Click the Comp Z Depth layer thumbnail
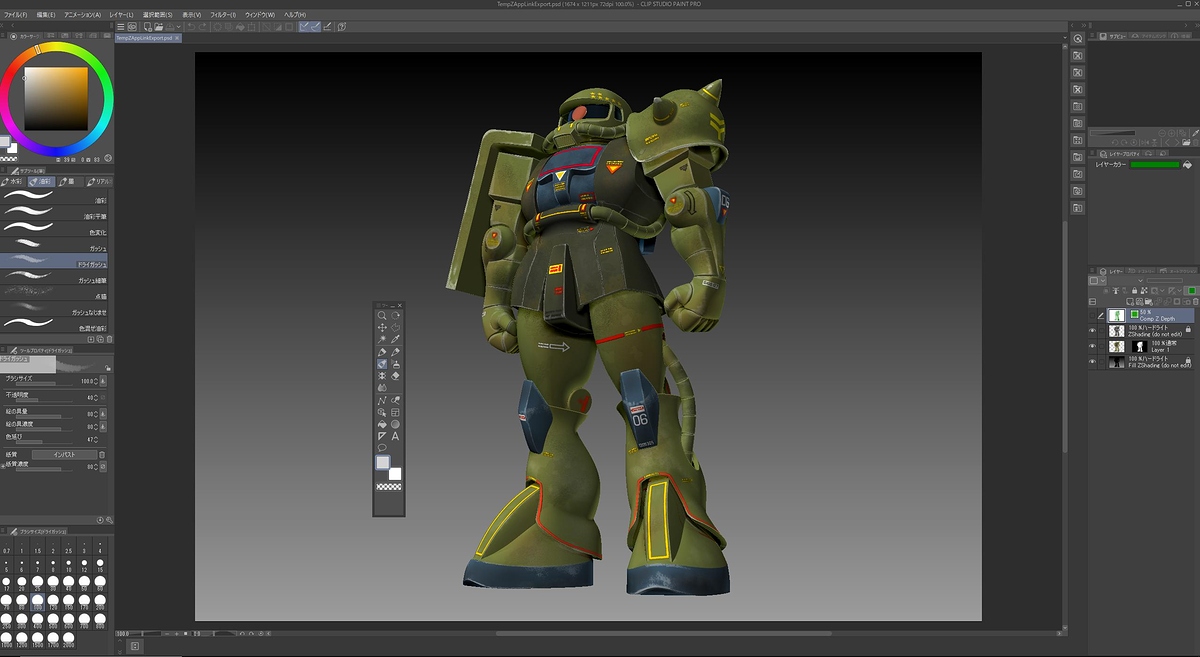Image resolution: width=1200 pixels, height=657 pixels. pos(1118,315)
